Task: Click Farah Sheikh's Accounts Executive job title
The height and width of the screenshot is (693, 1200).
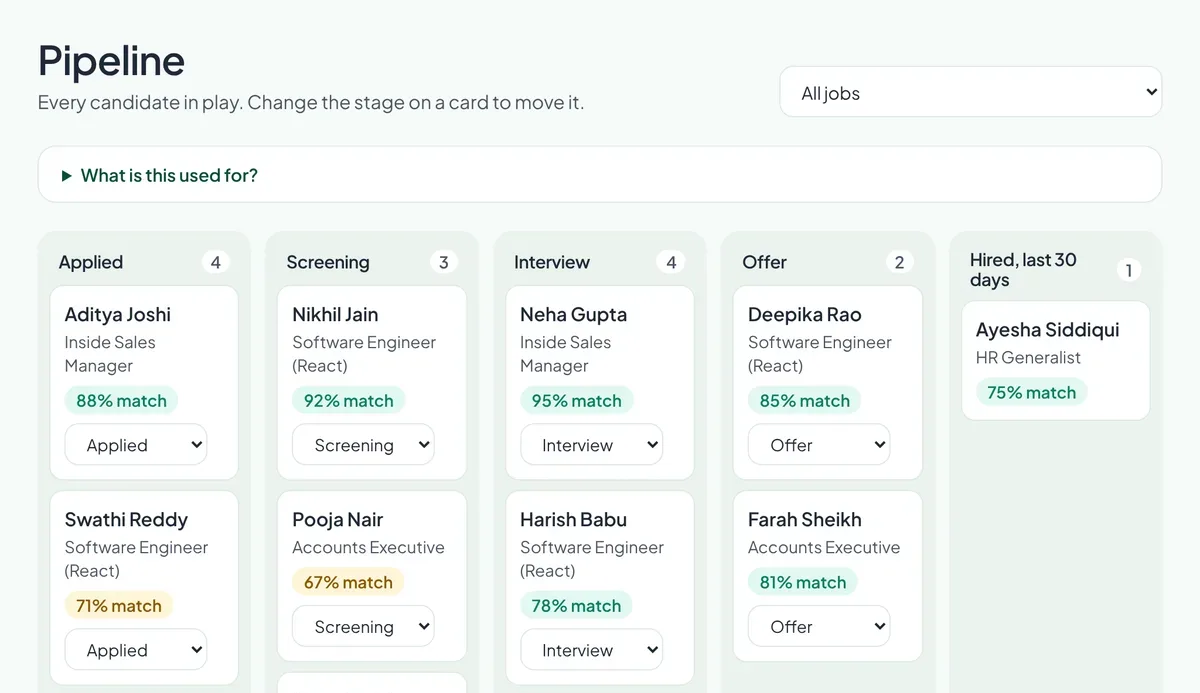Action: [824, 547]
